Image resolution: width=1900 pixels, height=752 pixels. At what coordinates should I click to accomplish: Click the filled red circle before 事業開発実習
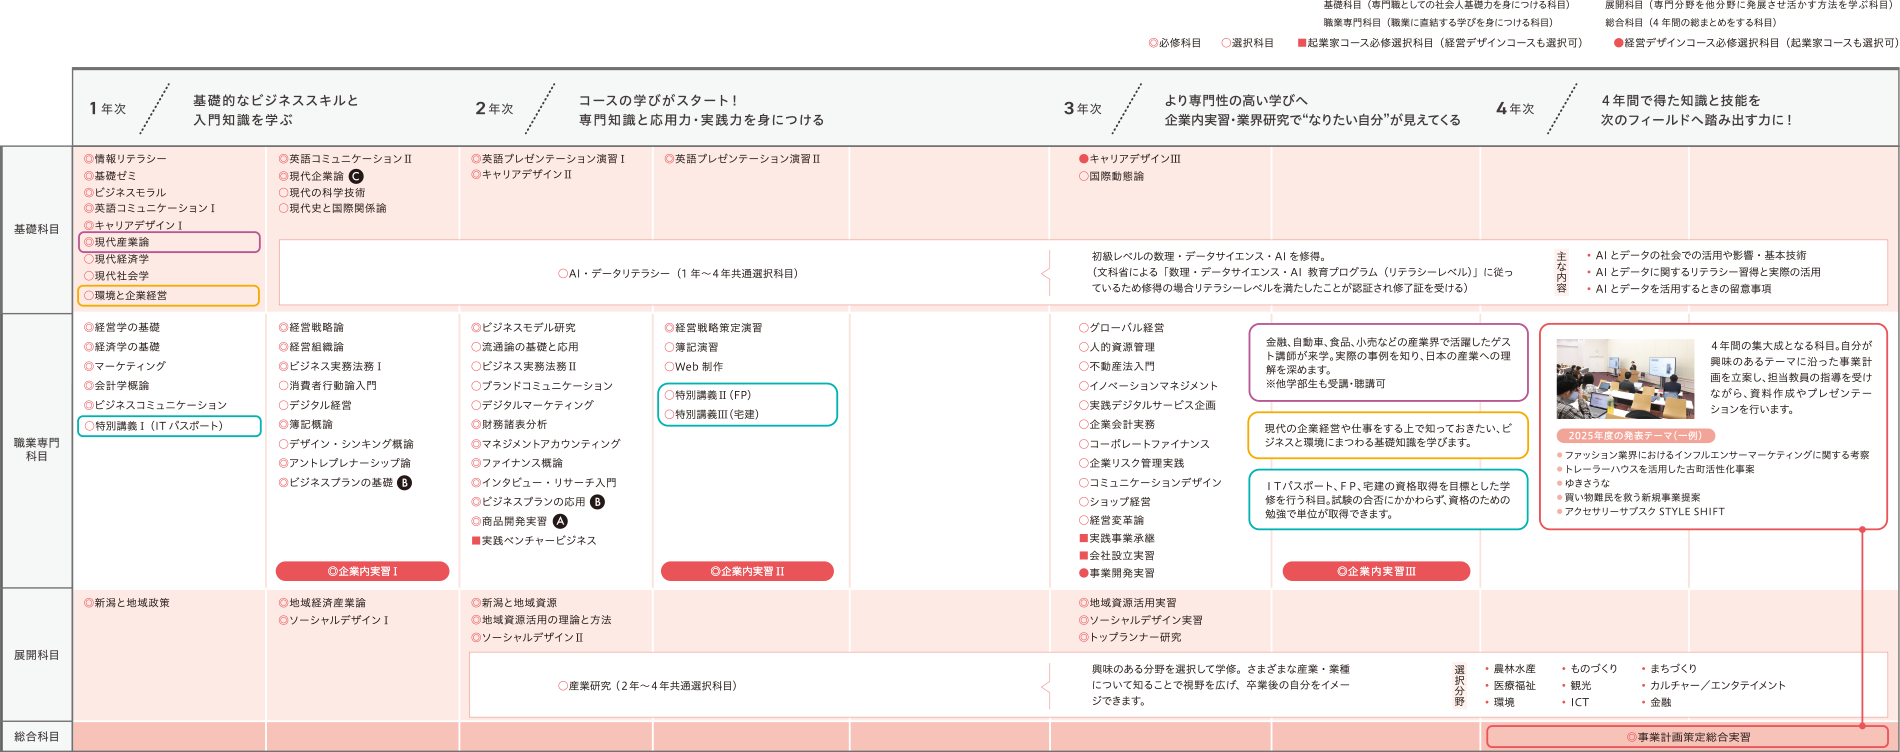coord(1083,573)
